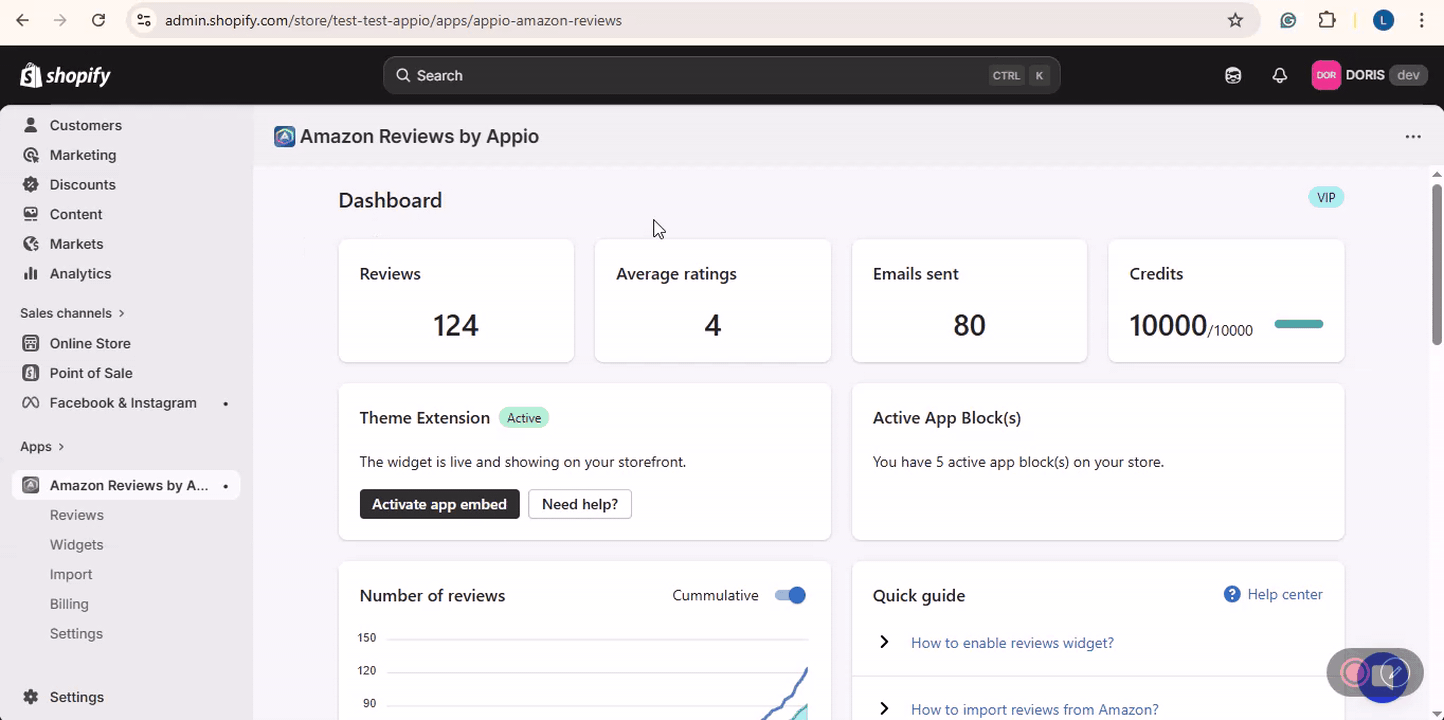Click the Shopify logo in header

tap(66, 76)
